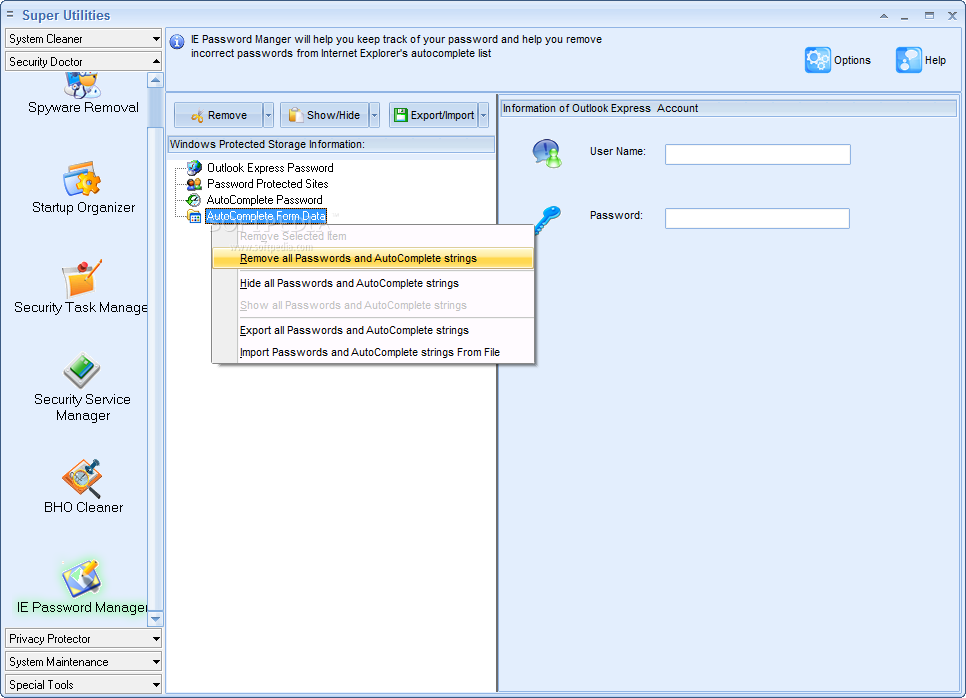Click the Show/Hide toolbar button
This screenshot has width=966, height=698.
(325, 115)
